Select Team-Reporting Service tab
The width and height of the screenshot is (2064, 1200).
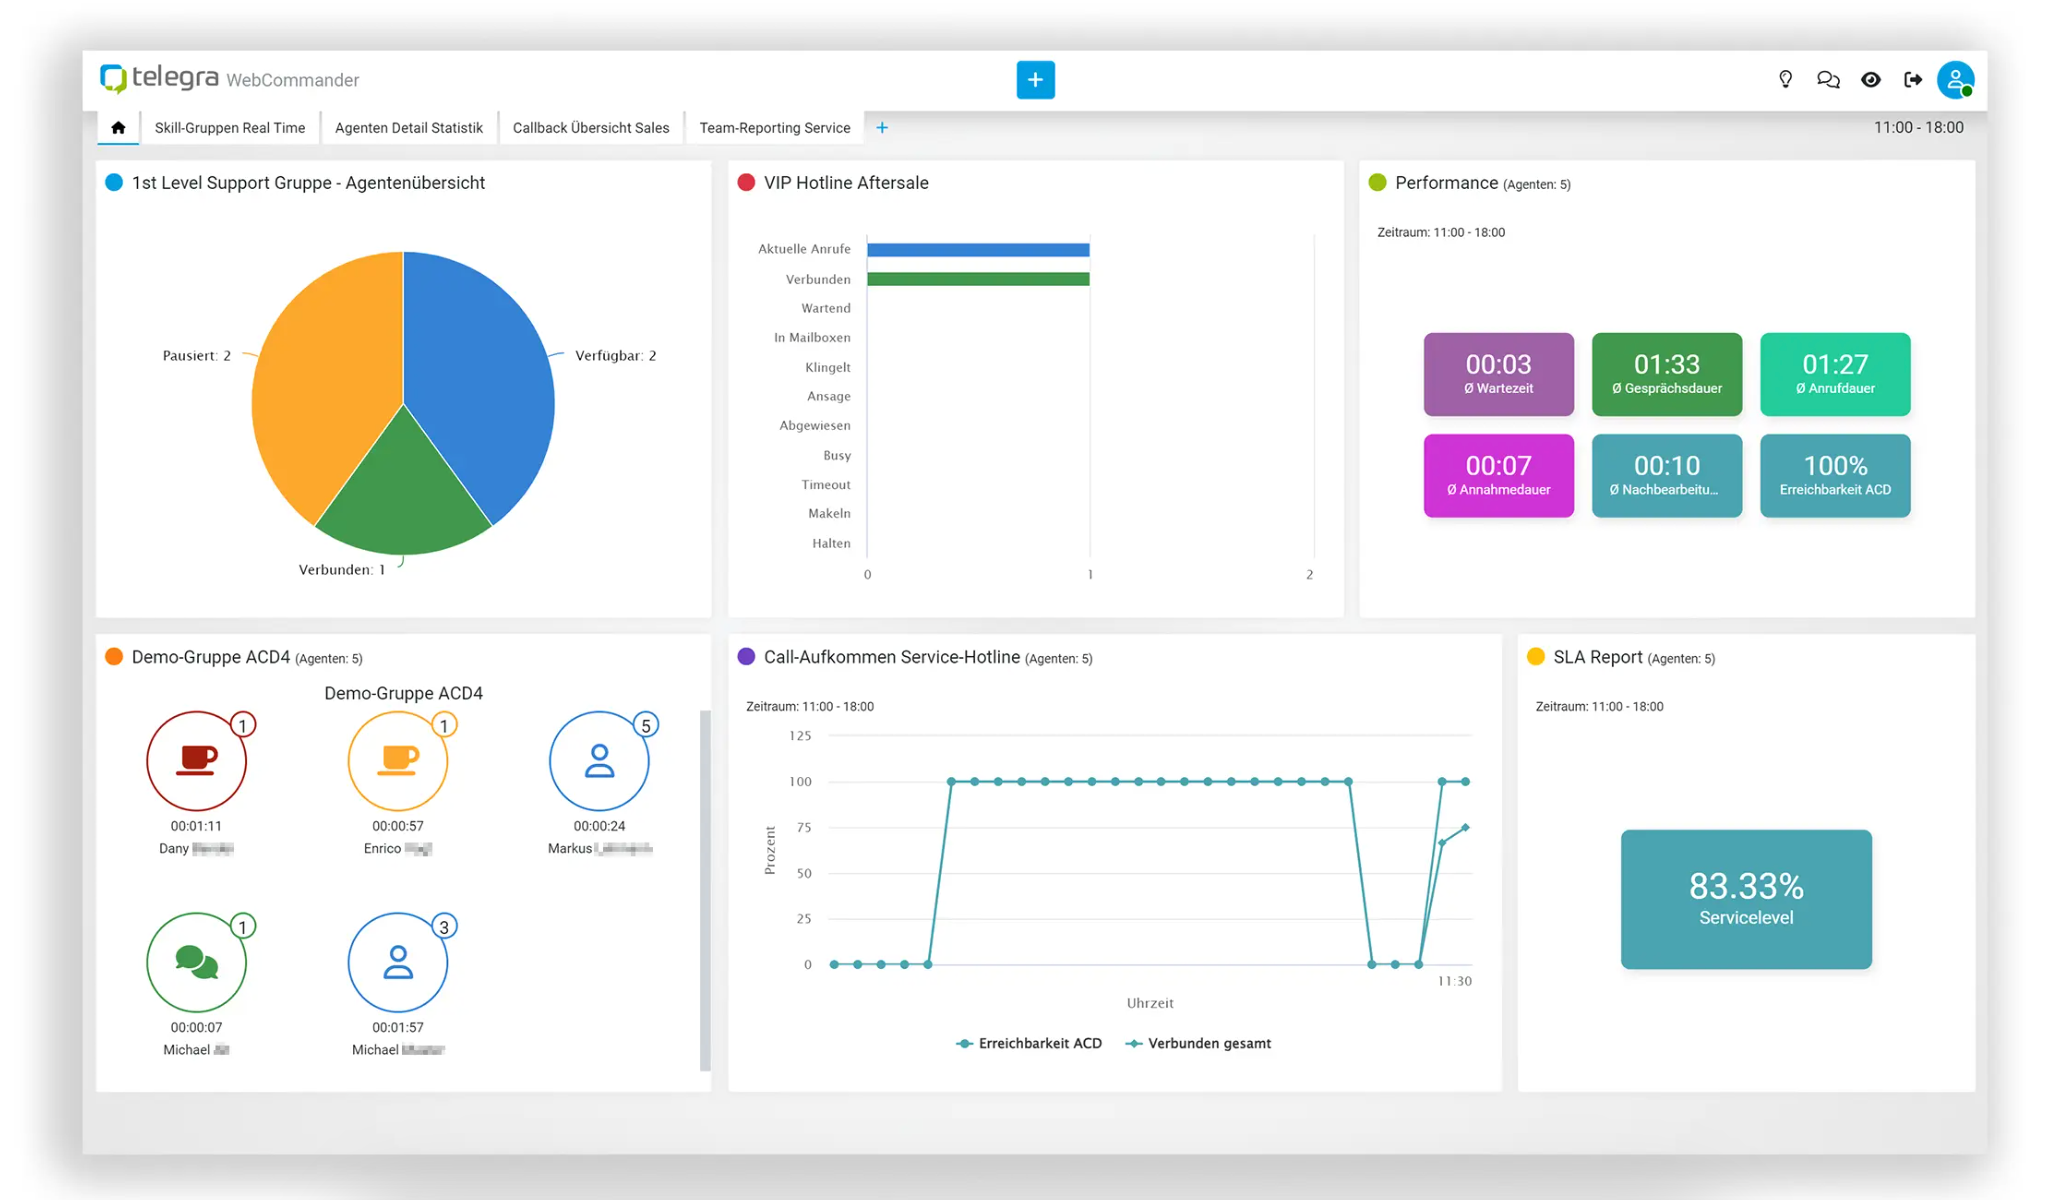[775, 128]
